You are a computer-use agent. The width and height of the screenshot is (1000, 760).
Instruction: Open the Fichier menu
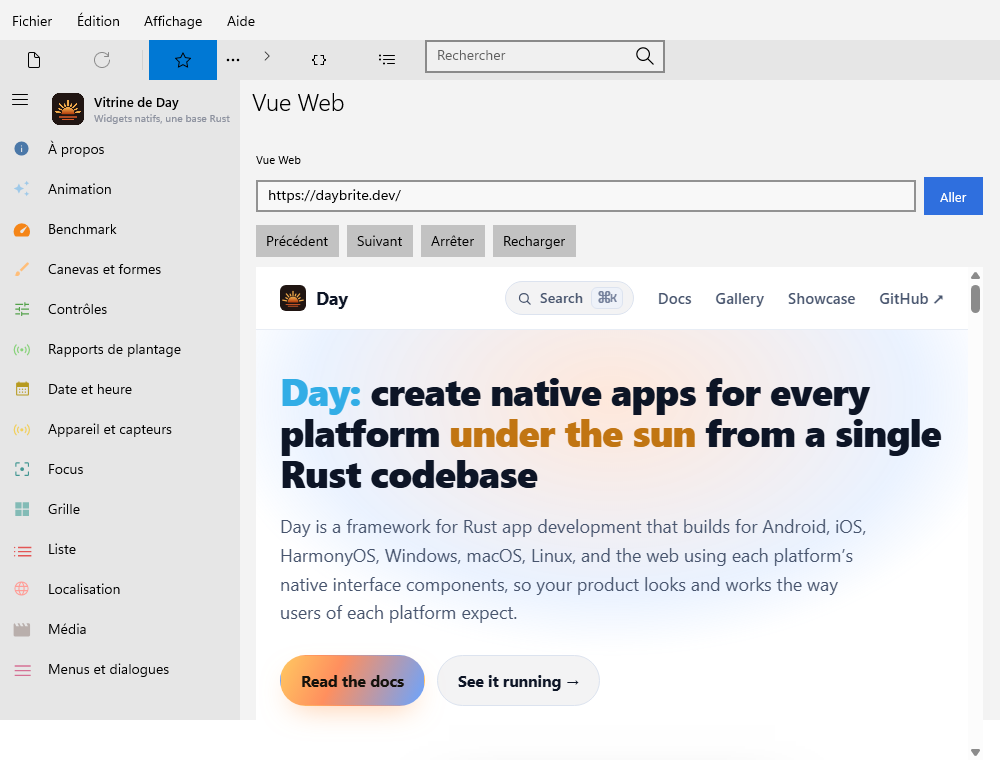point(32,21)
